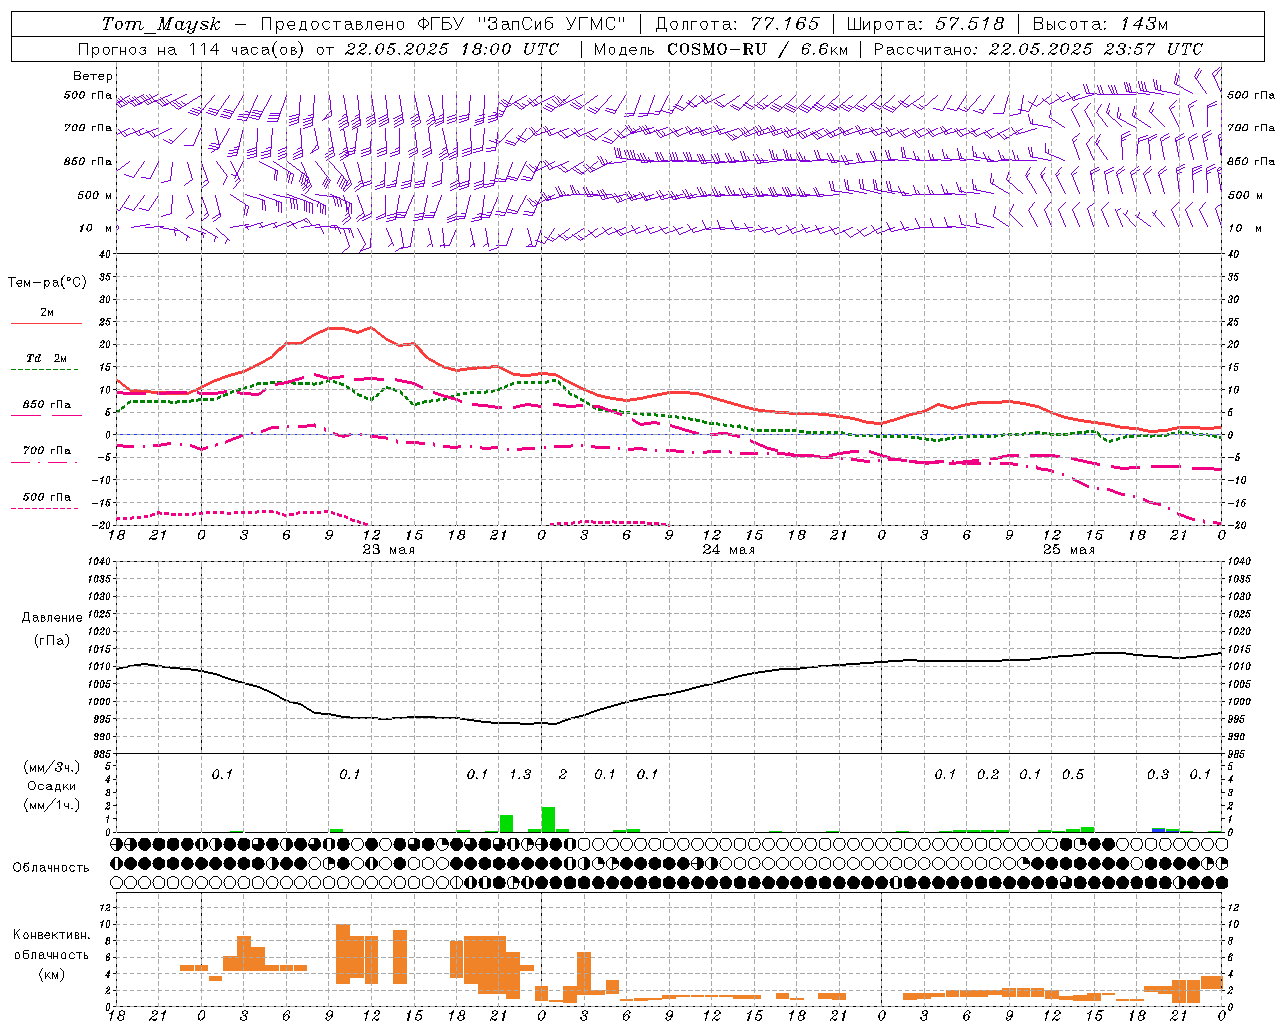
Task: Click the '850 гПа' entry in temperature legend
Action: tap(46, 404)
